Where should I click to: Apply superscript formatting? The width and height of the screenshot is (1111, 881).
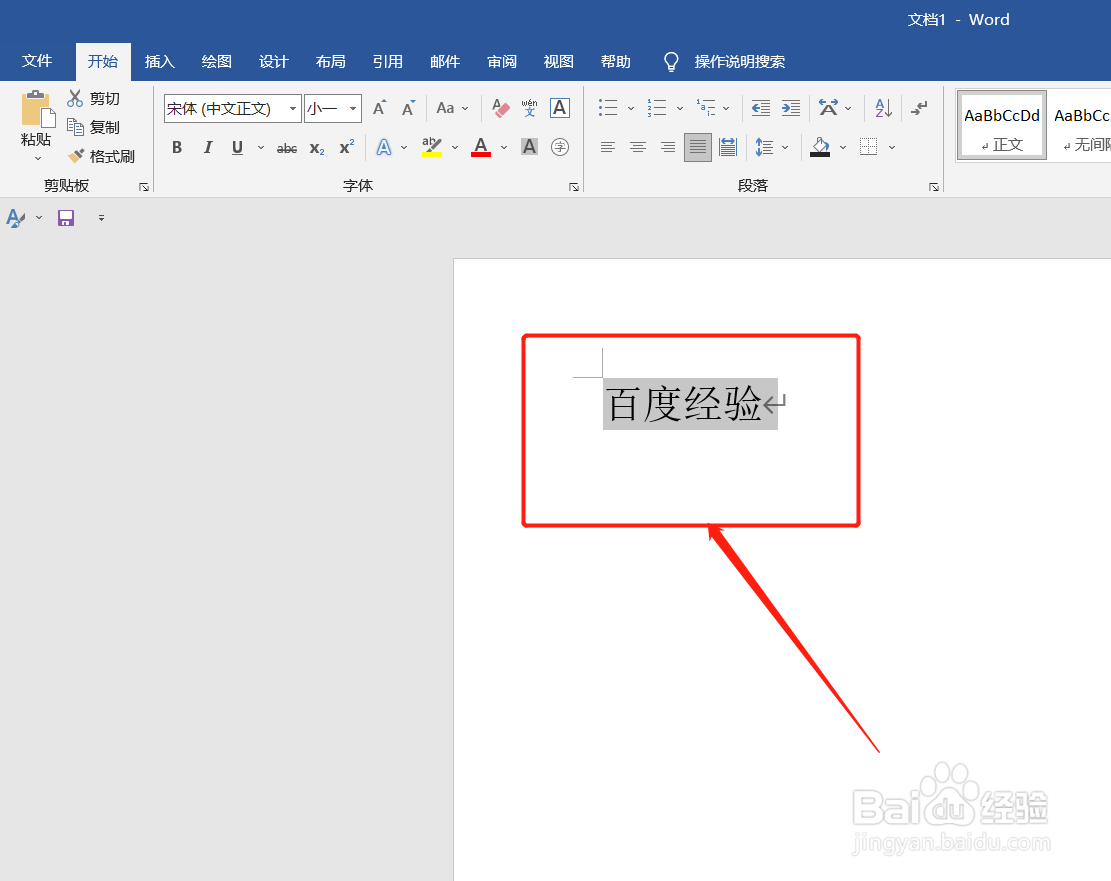(346, 147)
